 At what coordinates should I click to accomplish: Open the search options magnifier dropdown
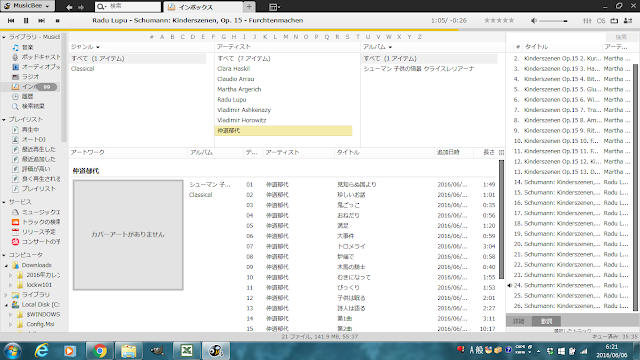click(x=101, y=7)
